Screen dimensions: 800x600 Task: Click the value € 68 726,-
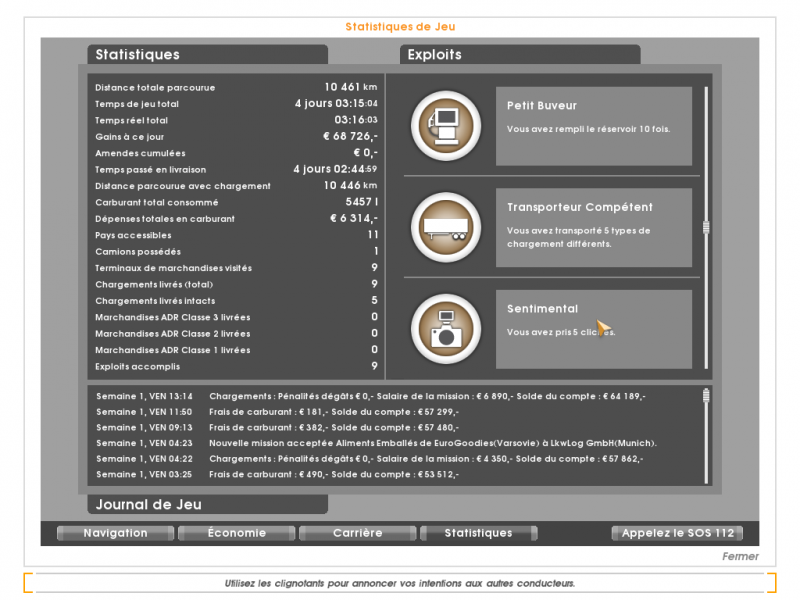coord(350,136)
